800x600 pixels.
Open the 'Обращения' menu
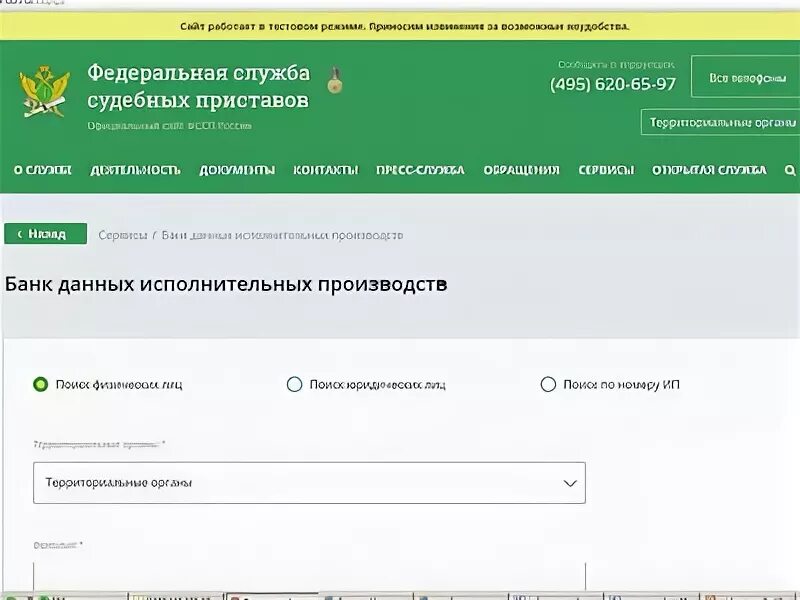522,170
